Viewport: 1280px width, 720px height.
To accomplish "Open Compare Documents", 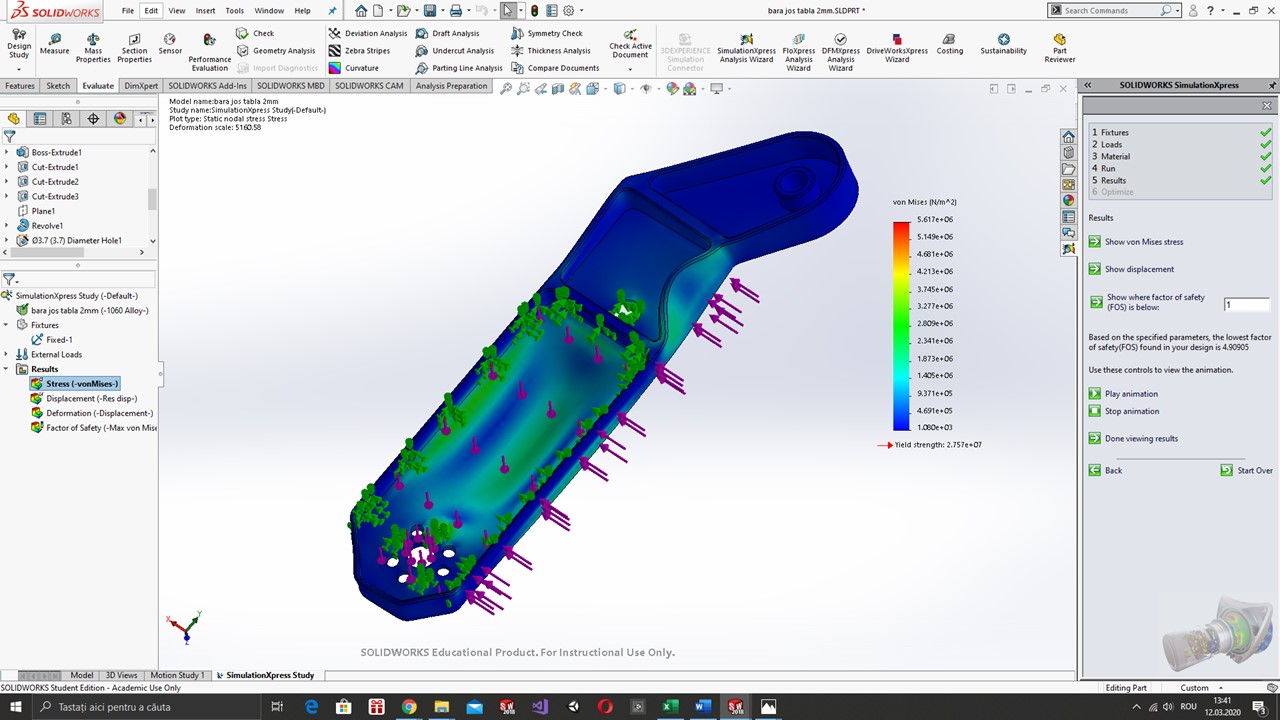I will [555, 68].
